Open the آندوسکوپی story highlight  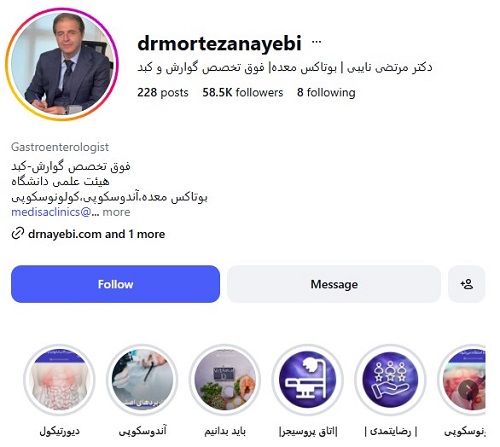point(142,380)
